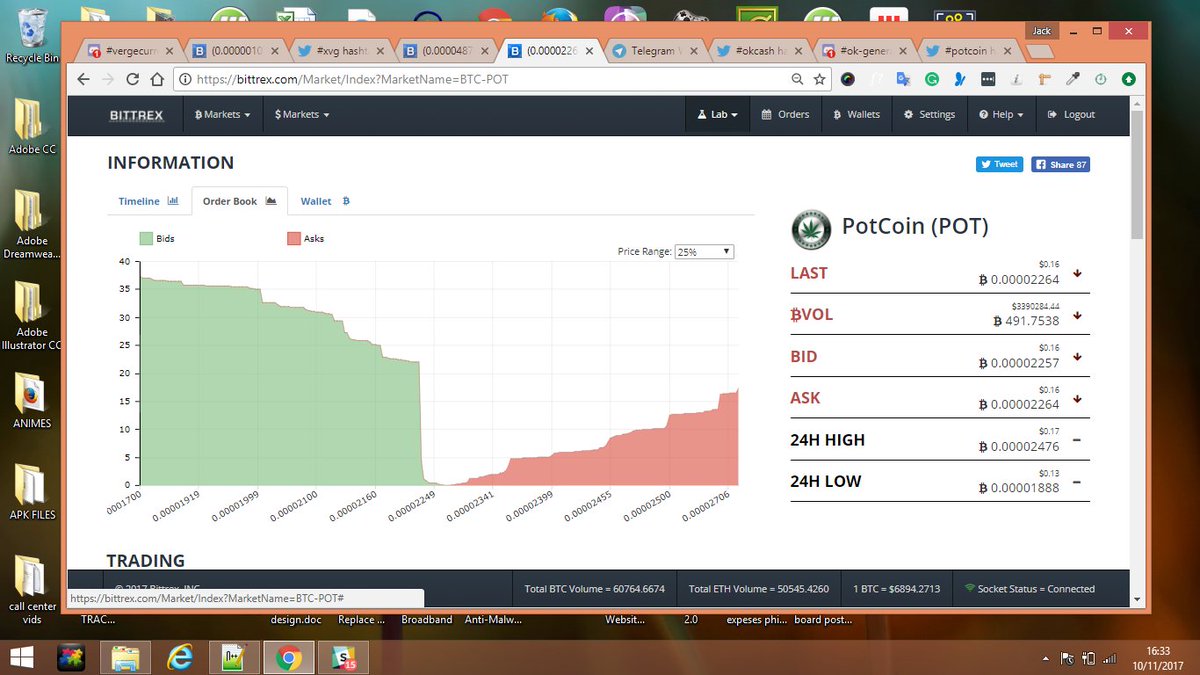Click Socket Status = Connected in footer

1029,589
